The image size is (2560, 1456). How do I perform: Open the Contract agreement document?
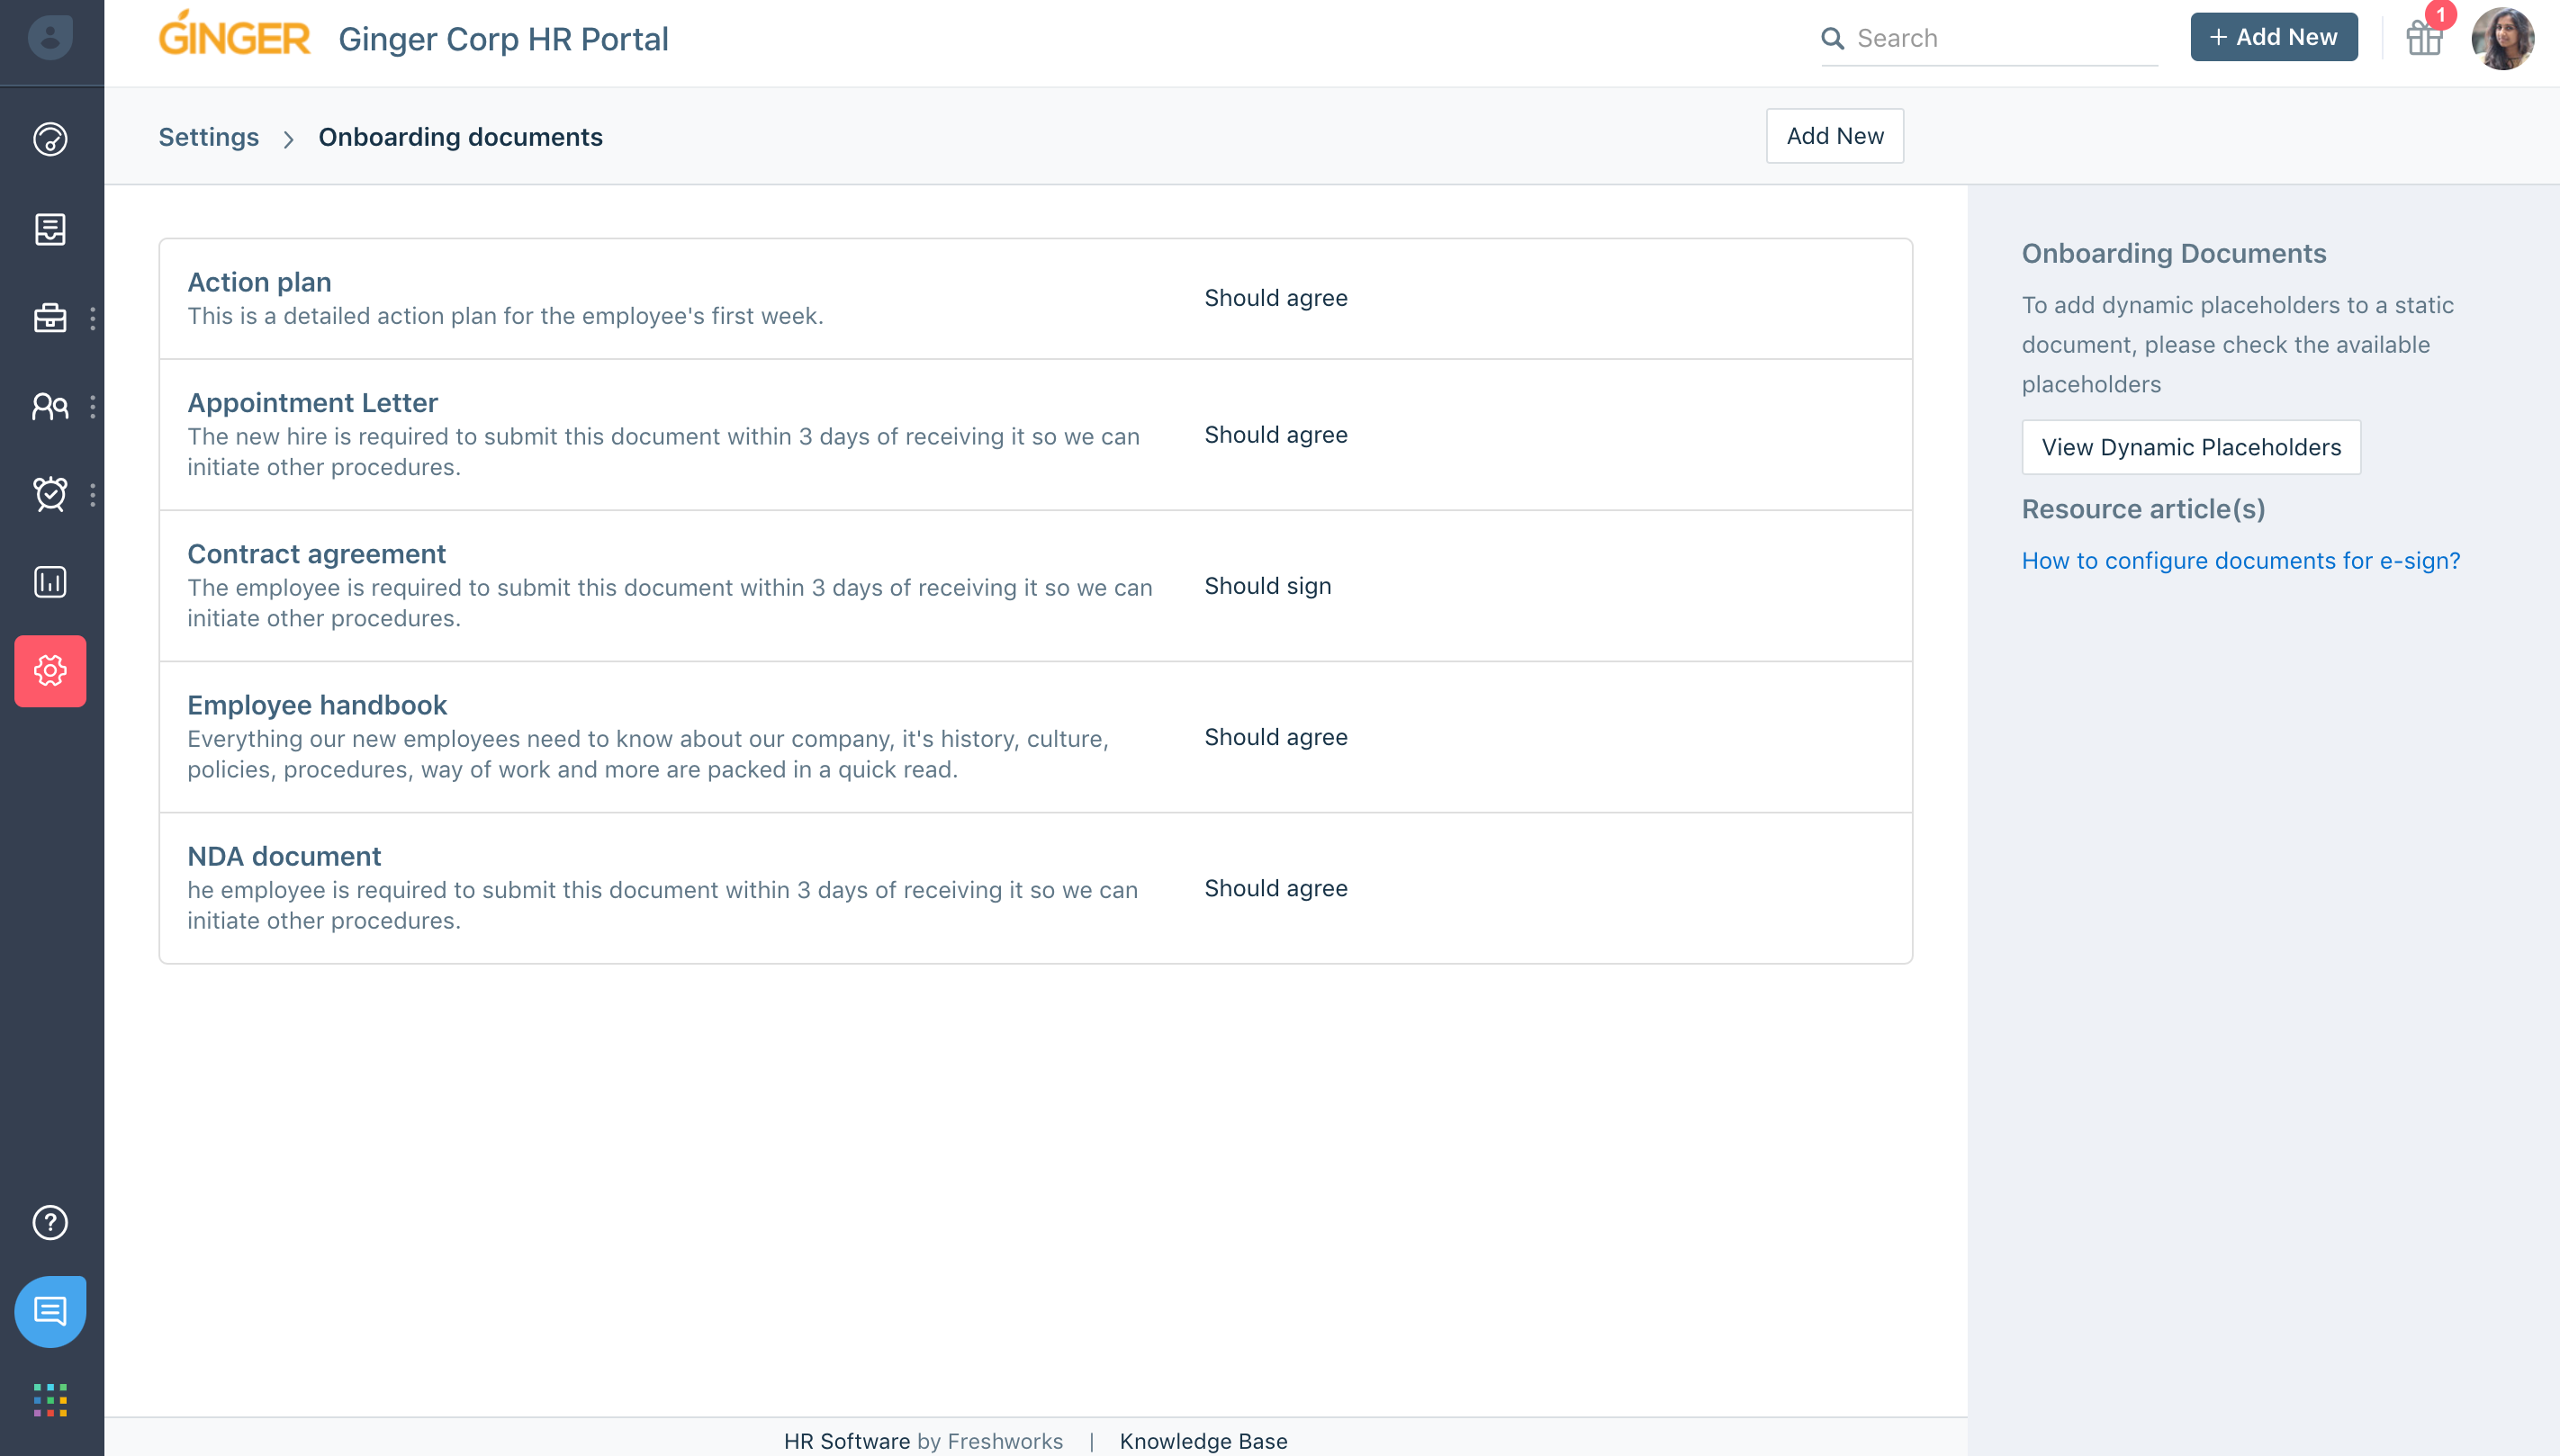[316, 553]
